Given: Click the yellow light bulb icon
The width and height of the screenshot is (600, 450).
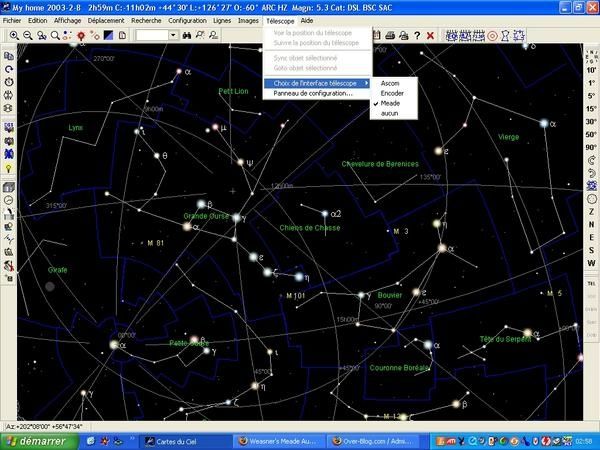Looking at the screenshot, I should pos(8,168).
